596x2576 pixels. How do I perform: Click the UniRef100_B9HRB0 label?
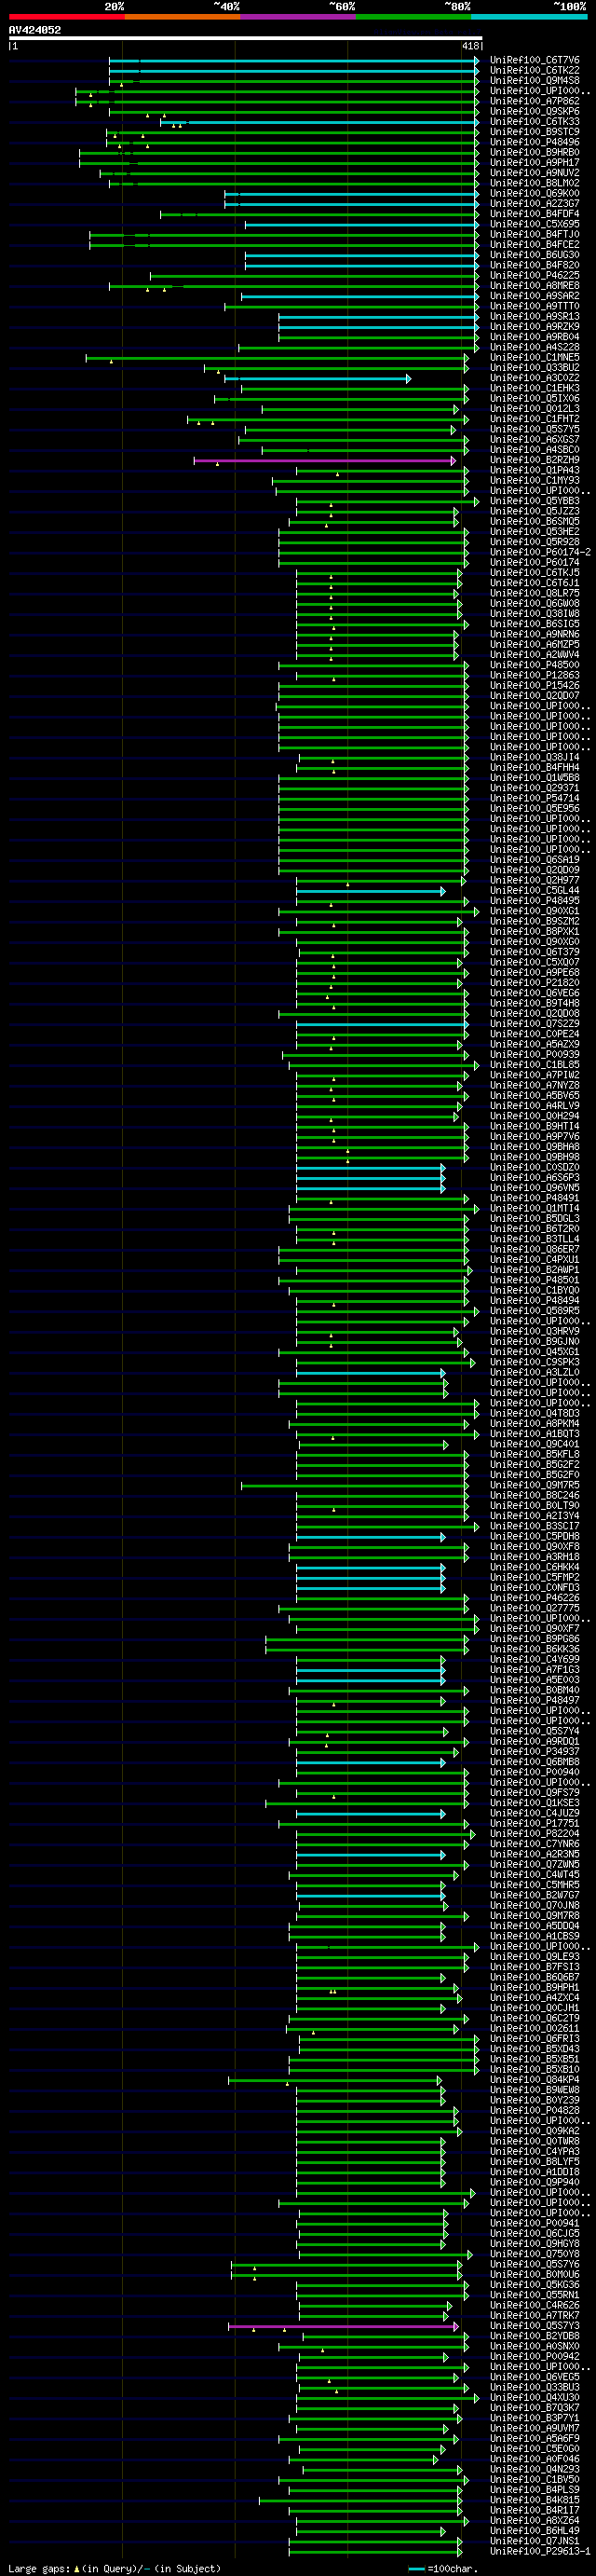pos(534,153)
